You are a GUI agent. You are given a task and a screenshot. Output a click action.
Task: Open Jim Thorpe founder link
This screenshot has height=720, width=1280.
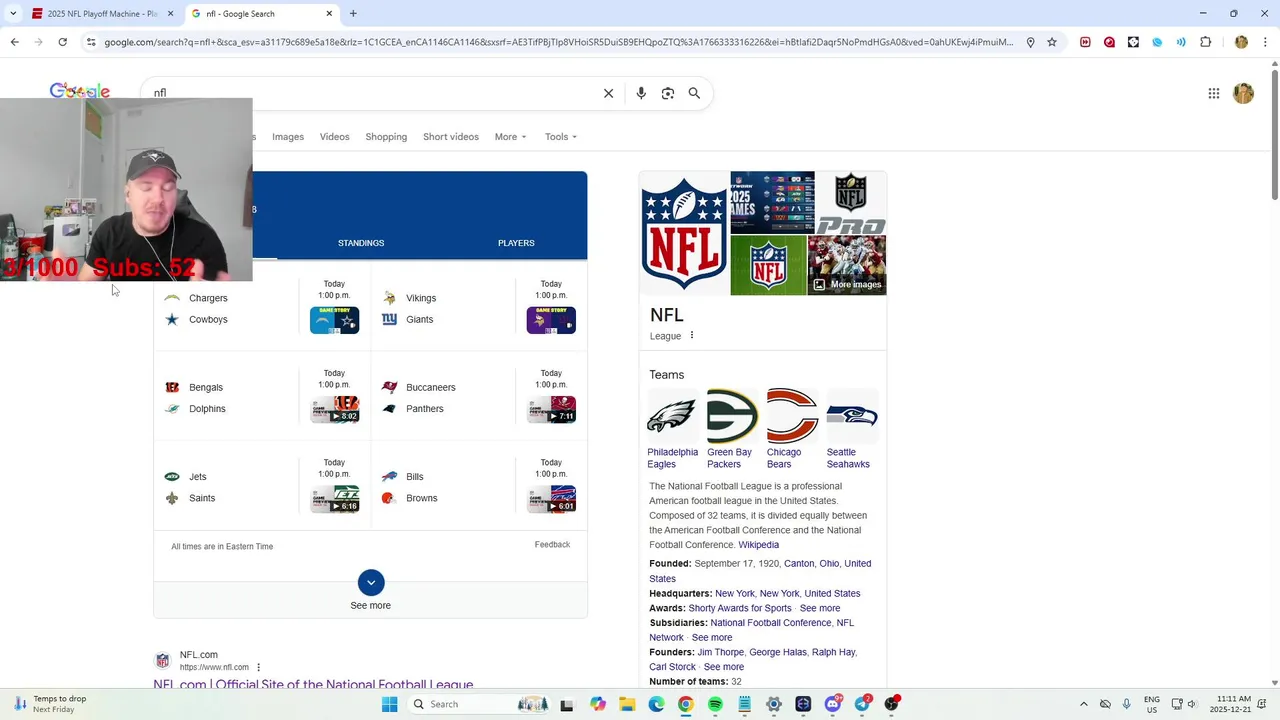coord(720,652)
